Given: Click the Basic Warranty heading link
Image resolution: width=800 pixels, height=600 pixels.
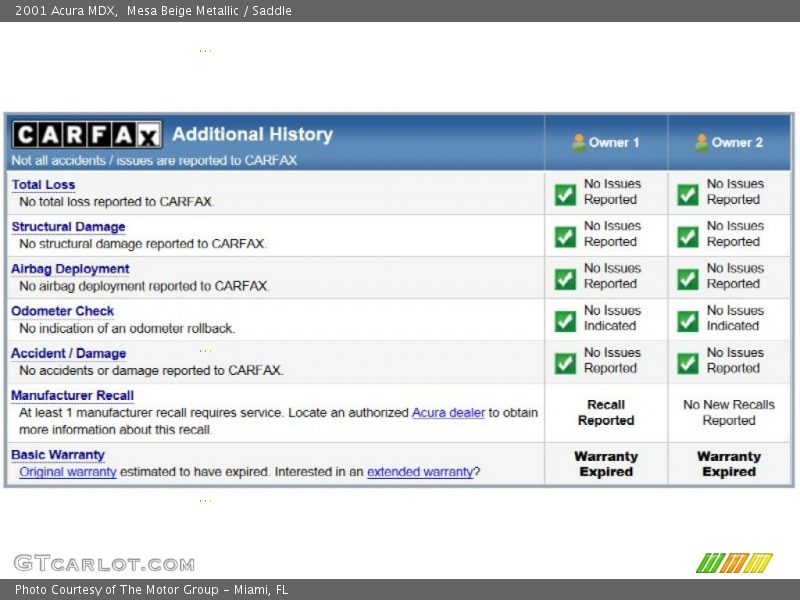Looking at the screenshot, I should pyautogui.click(x=58, y=455).
